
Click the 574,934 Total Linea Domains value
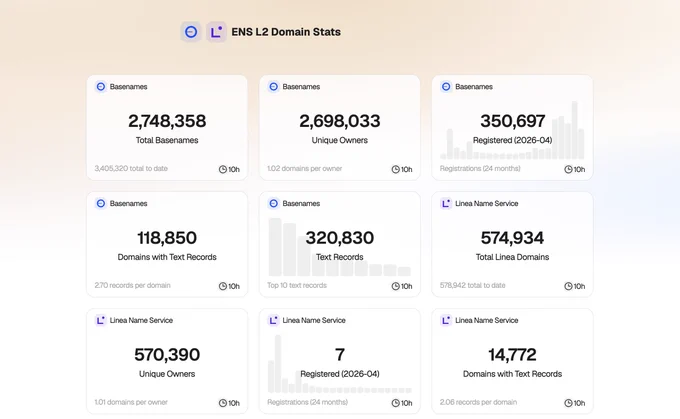click(x=512, y=238)
